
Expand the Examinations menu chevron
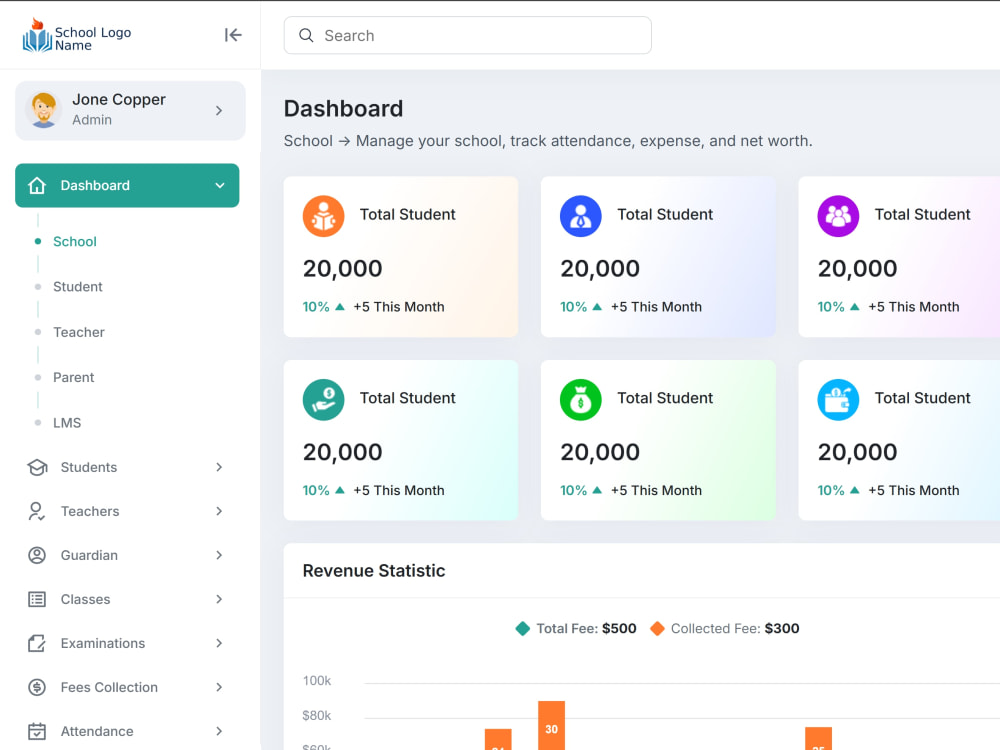tap(219, 643)
